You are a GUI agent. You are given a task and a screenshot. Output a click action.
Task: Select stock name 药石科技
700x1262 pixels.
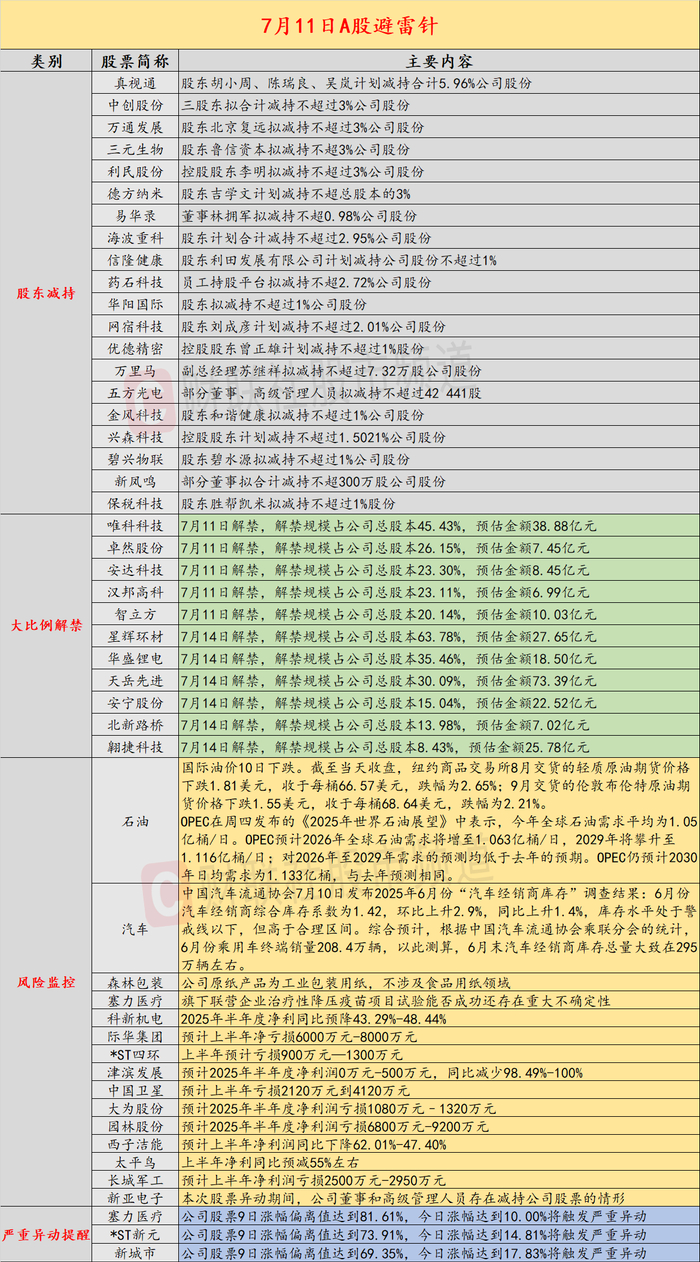tap(135, 282)
